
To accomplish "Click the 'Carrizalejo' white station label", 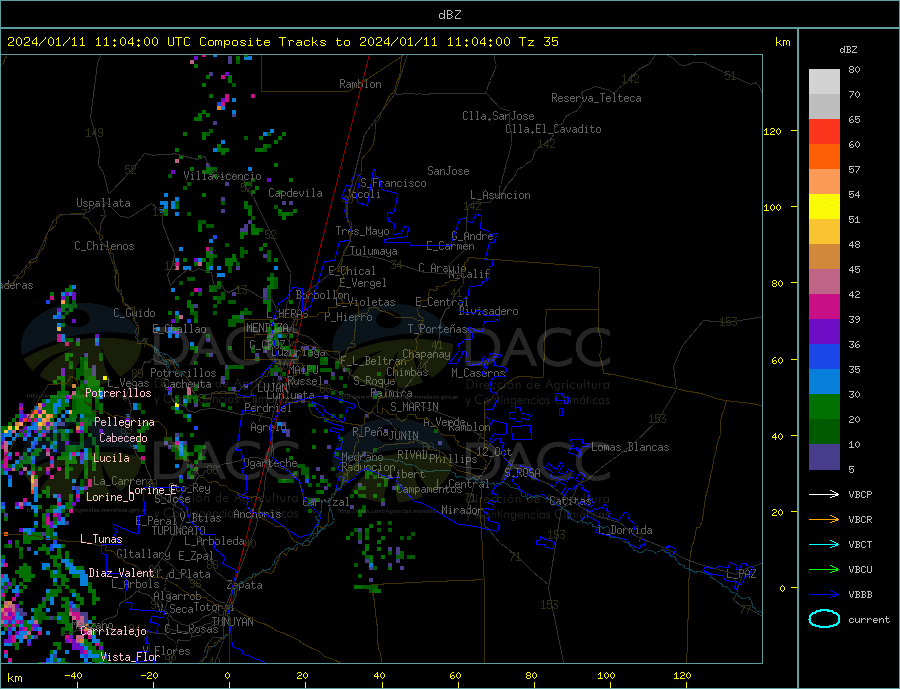I will pos(114,631).
